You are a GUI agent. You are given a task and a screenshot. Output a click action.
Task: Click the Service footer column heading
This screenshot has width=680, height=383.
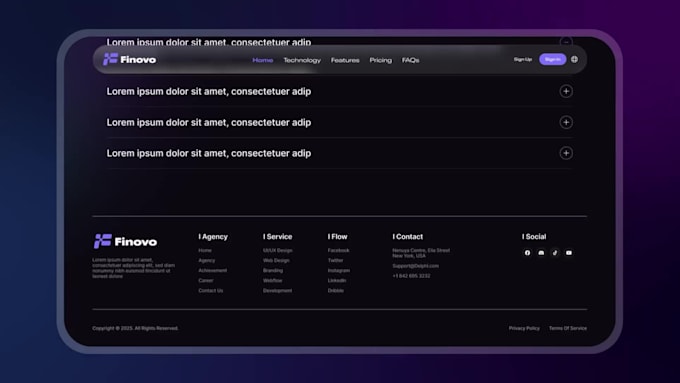278,237
